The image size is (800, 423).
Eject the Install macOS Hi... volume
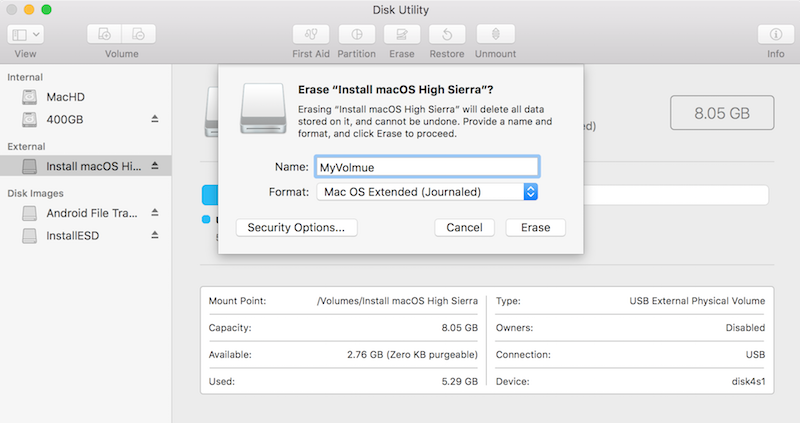tap(155, 166)
